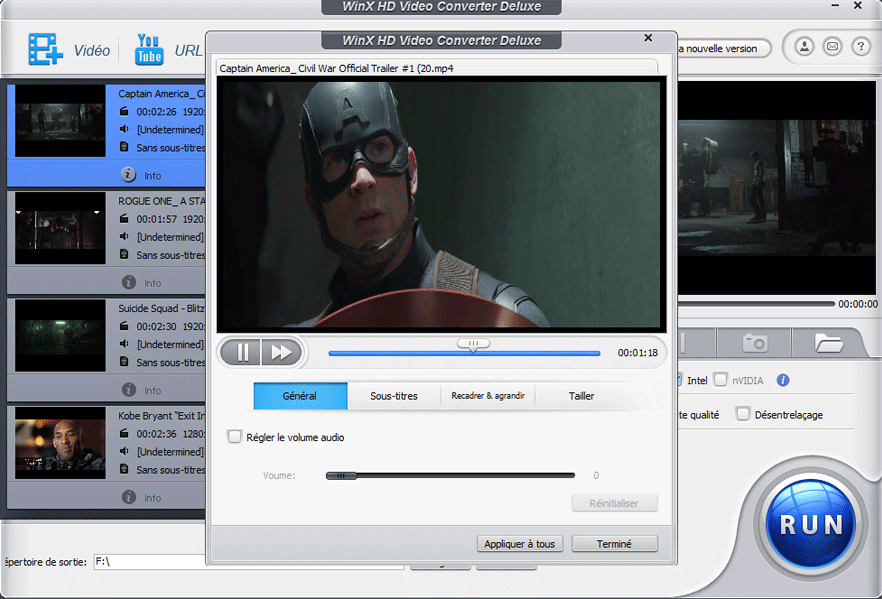Screen dimensions: 882x599
Task: Click [Undetermined] audio track of Captain America
Action: click(x=170, y=129)
